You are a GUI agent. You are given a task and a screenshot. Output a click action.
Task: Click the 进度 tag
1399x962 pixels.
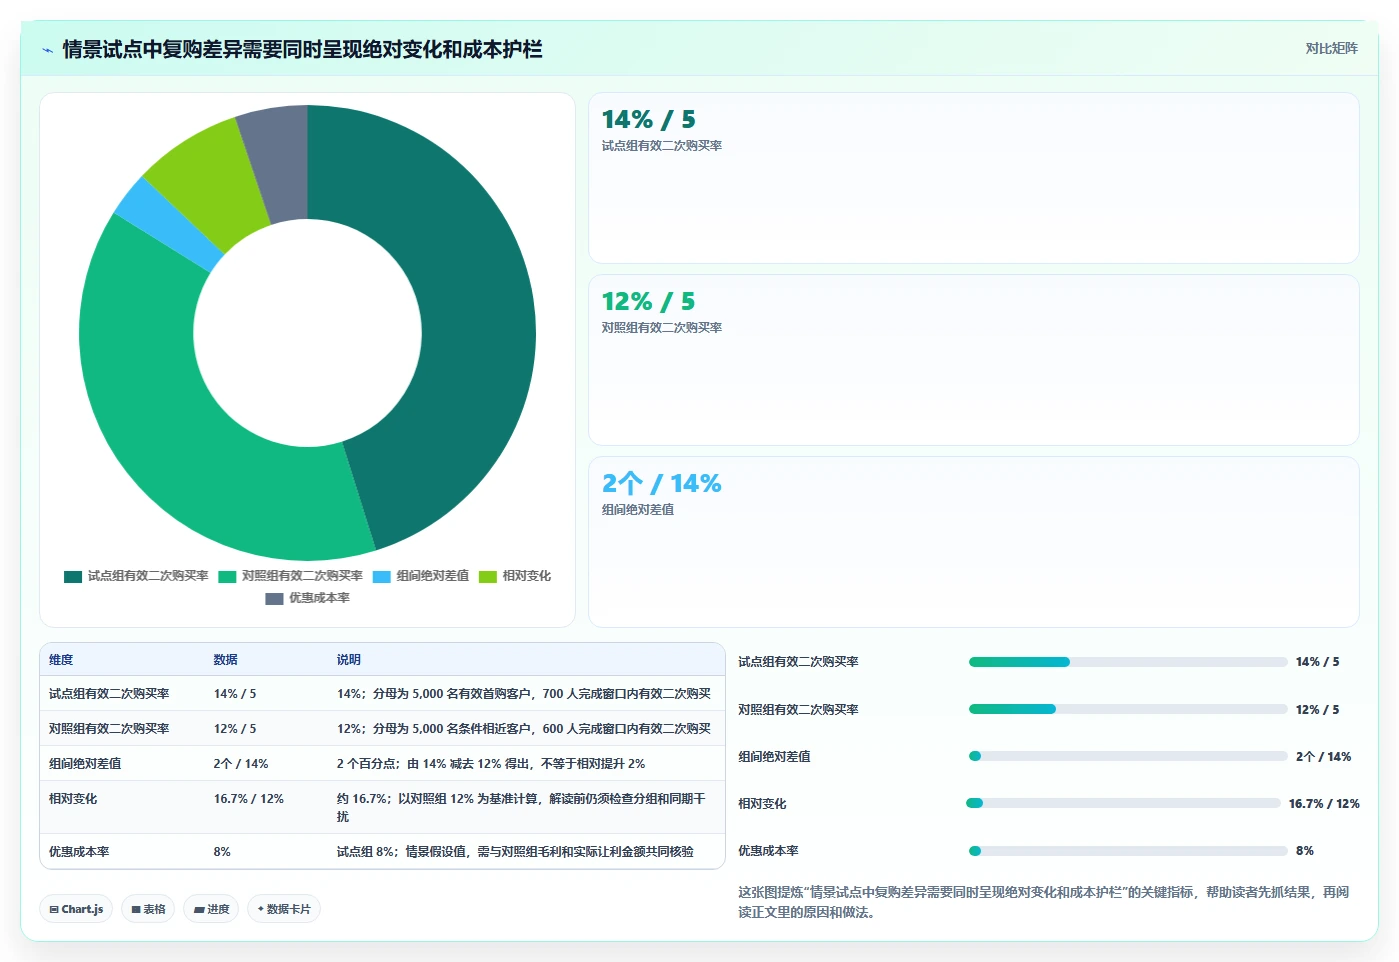(x=211, y=909)
